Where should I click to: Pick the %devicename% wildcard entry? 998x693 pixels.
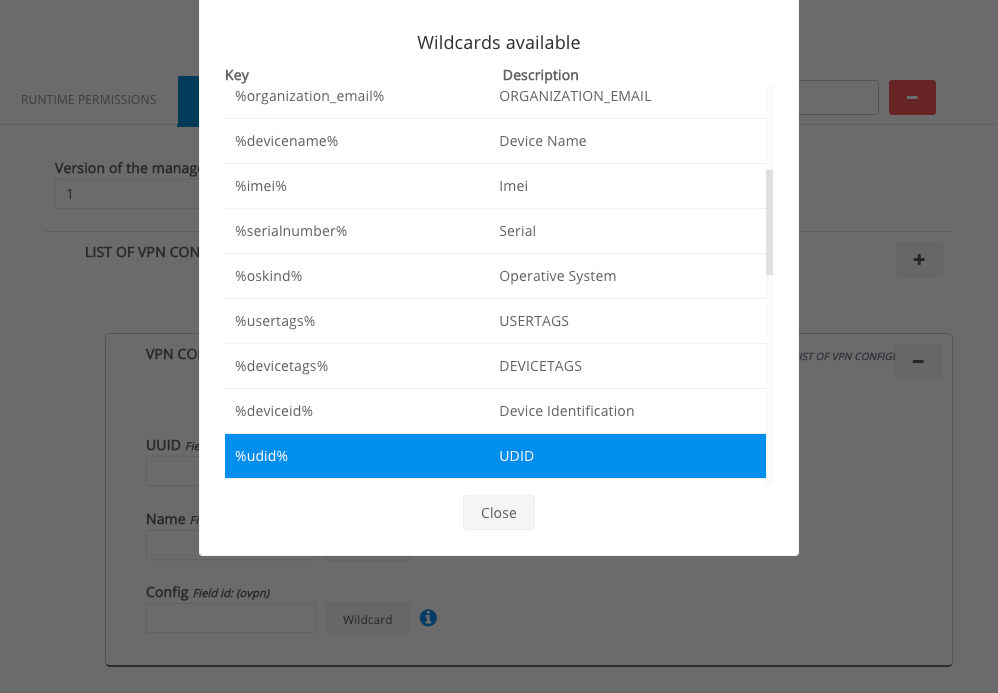click(495, 141)
